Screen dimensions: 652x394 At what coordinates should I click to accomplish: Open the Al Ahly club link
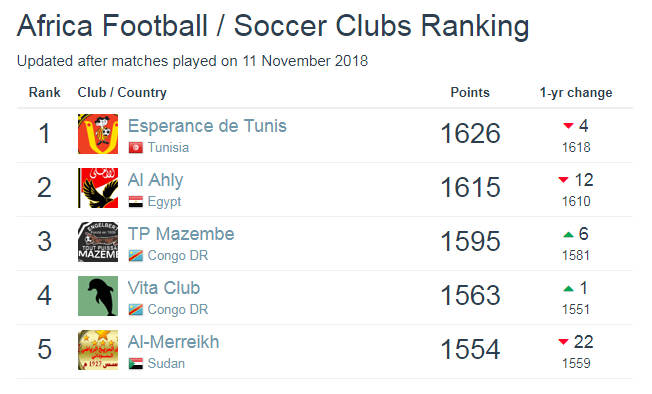(156, 180)
